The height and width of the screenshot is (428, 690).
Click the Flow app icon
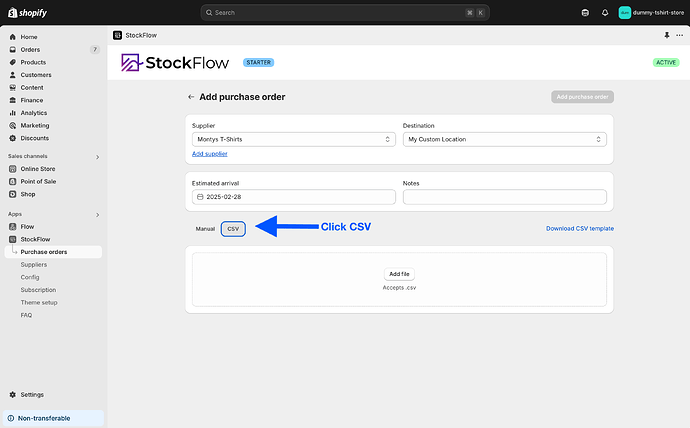(12, 227)
